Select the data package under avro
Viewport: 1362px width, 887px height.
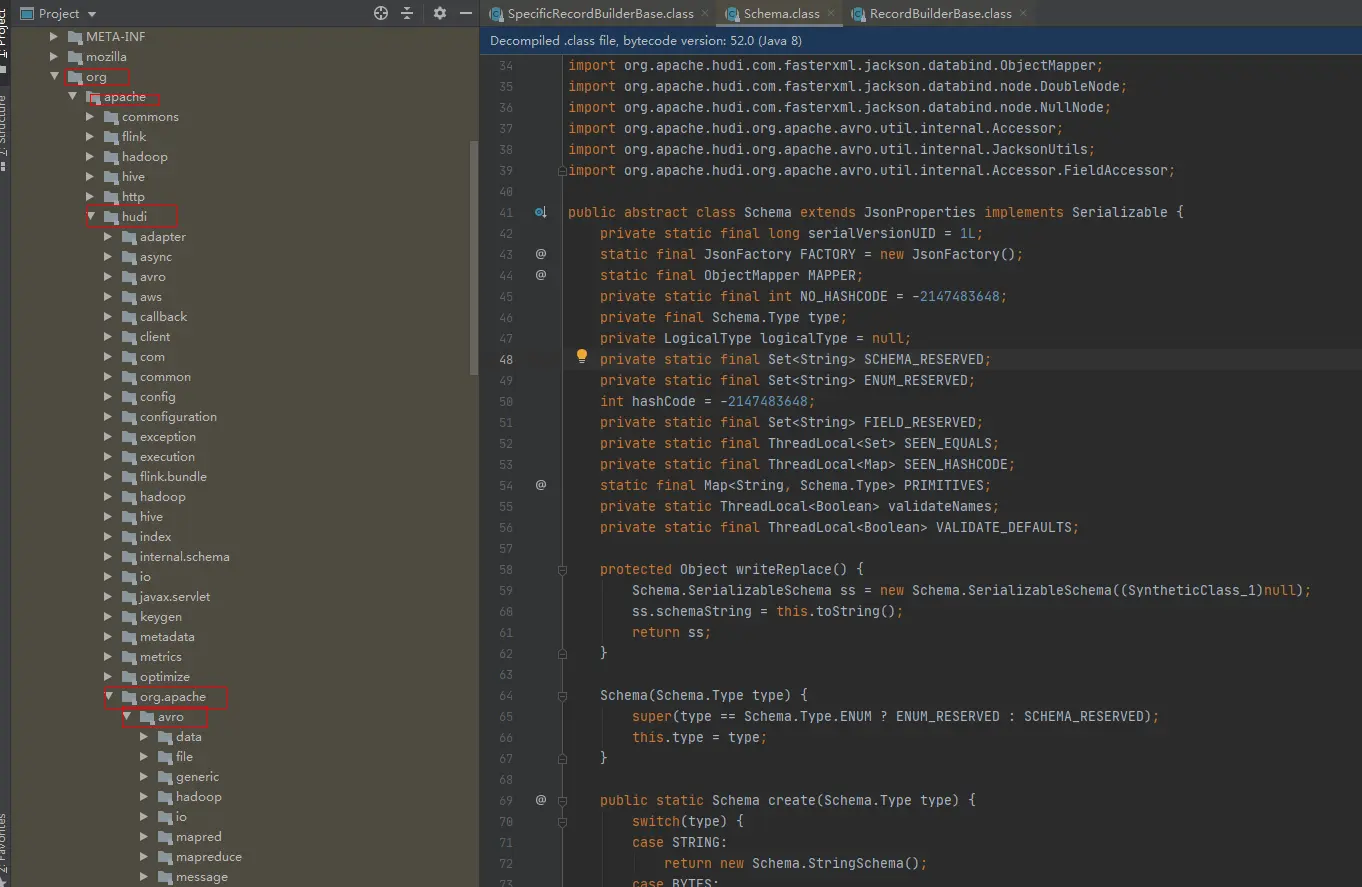[x=188, y=737]
